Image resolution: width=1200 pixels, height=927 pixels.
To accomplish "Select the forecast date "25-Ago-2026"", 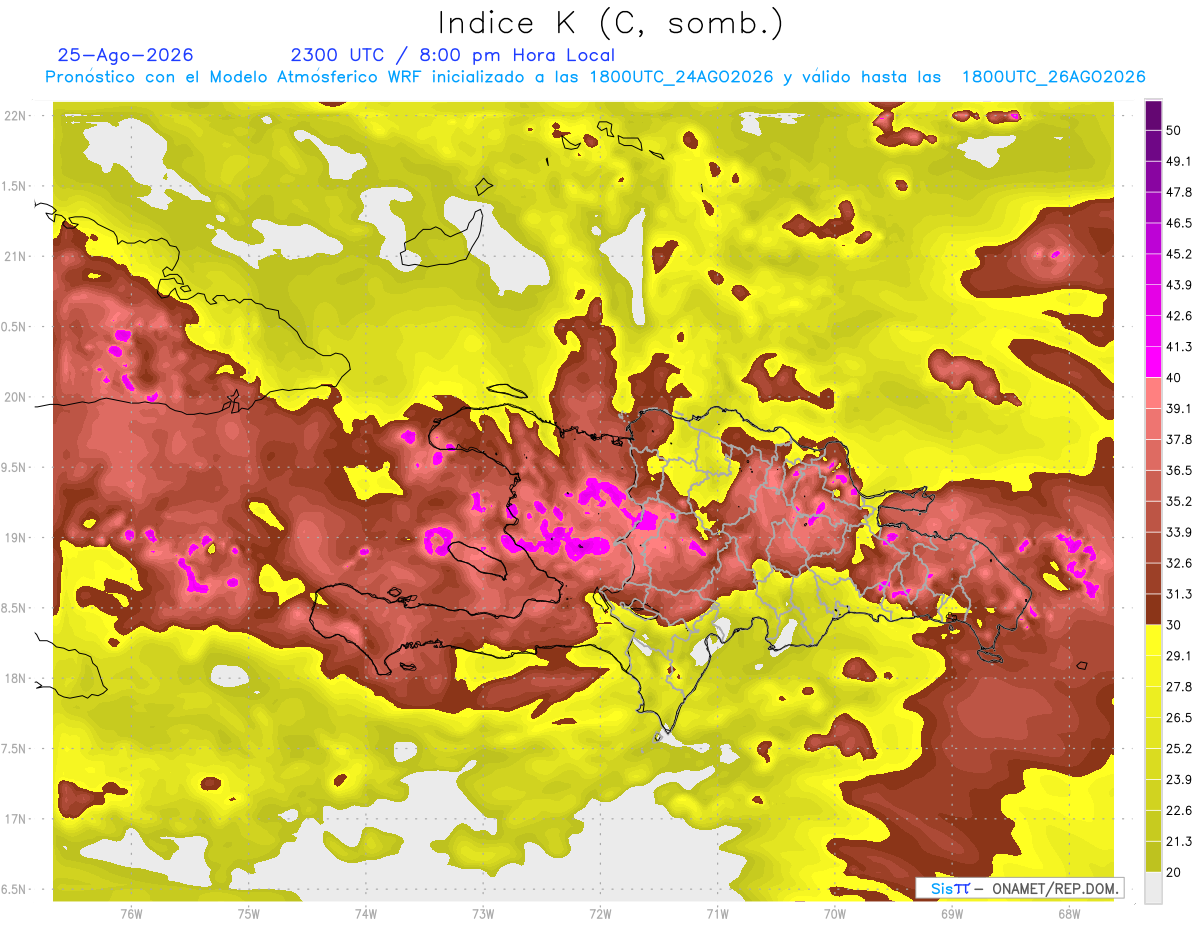I will [125, 55].
